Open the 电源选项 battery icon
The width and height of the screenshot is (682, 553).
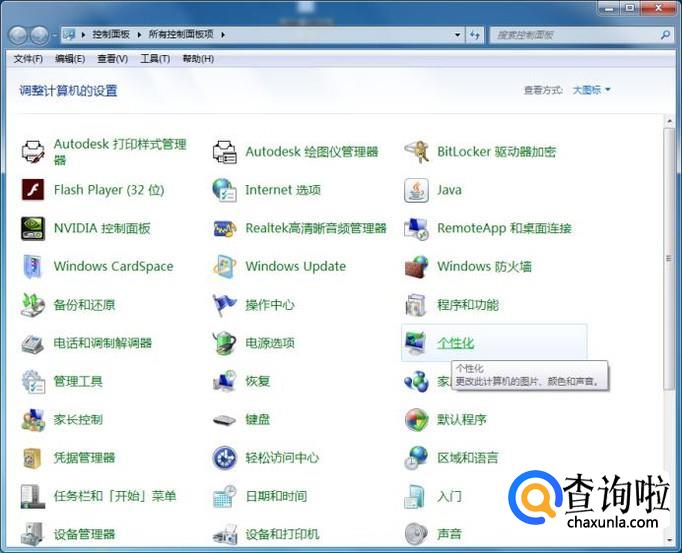click(x=224, y=343)
